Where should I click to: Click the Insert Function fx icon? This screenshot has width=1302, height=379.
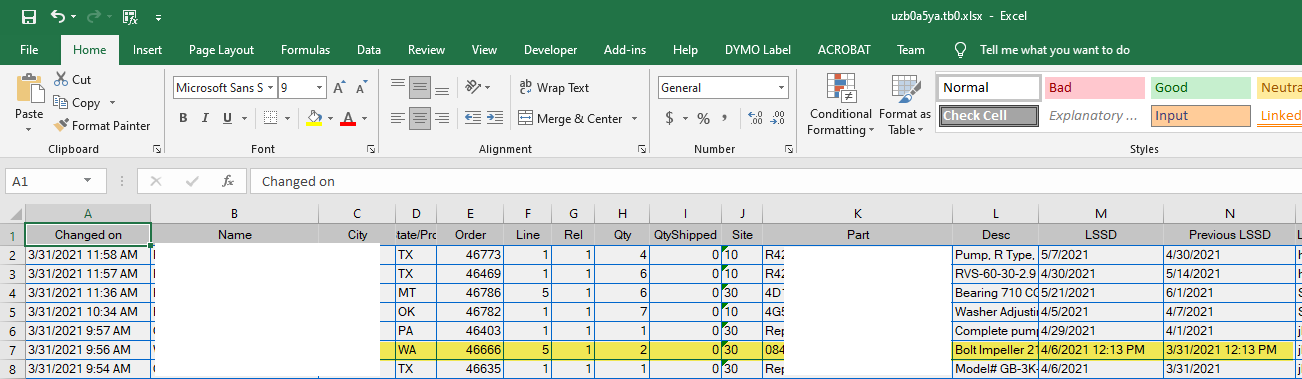[x=228, y=181]
